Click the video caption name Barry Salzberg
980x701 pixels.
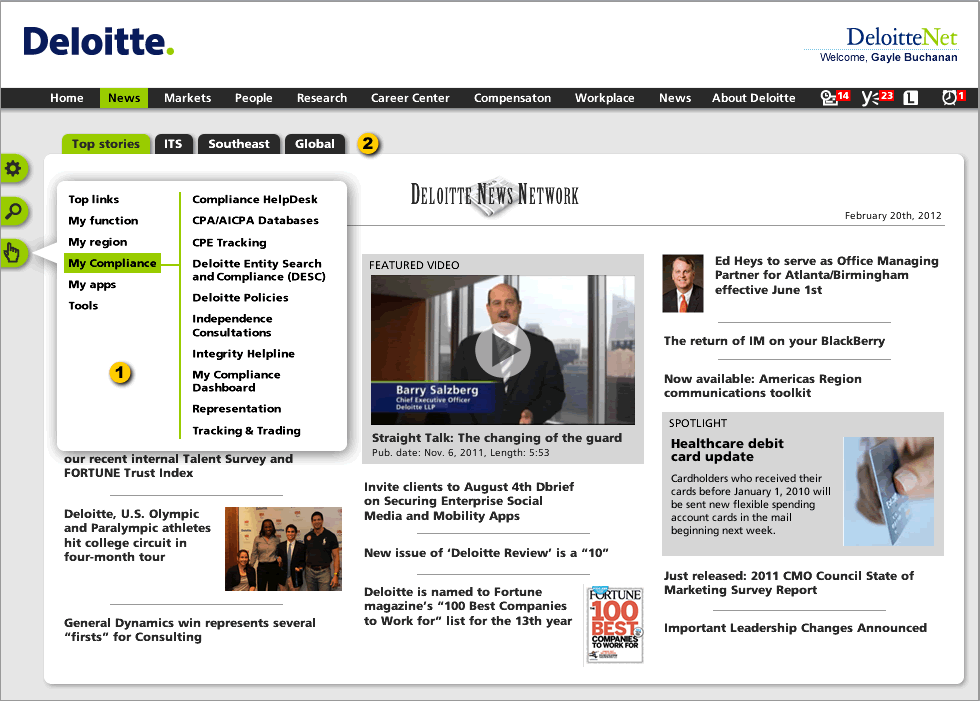[437, 390]
